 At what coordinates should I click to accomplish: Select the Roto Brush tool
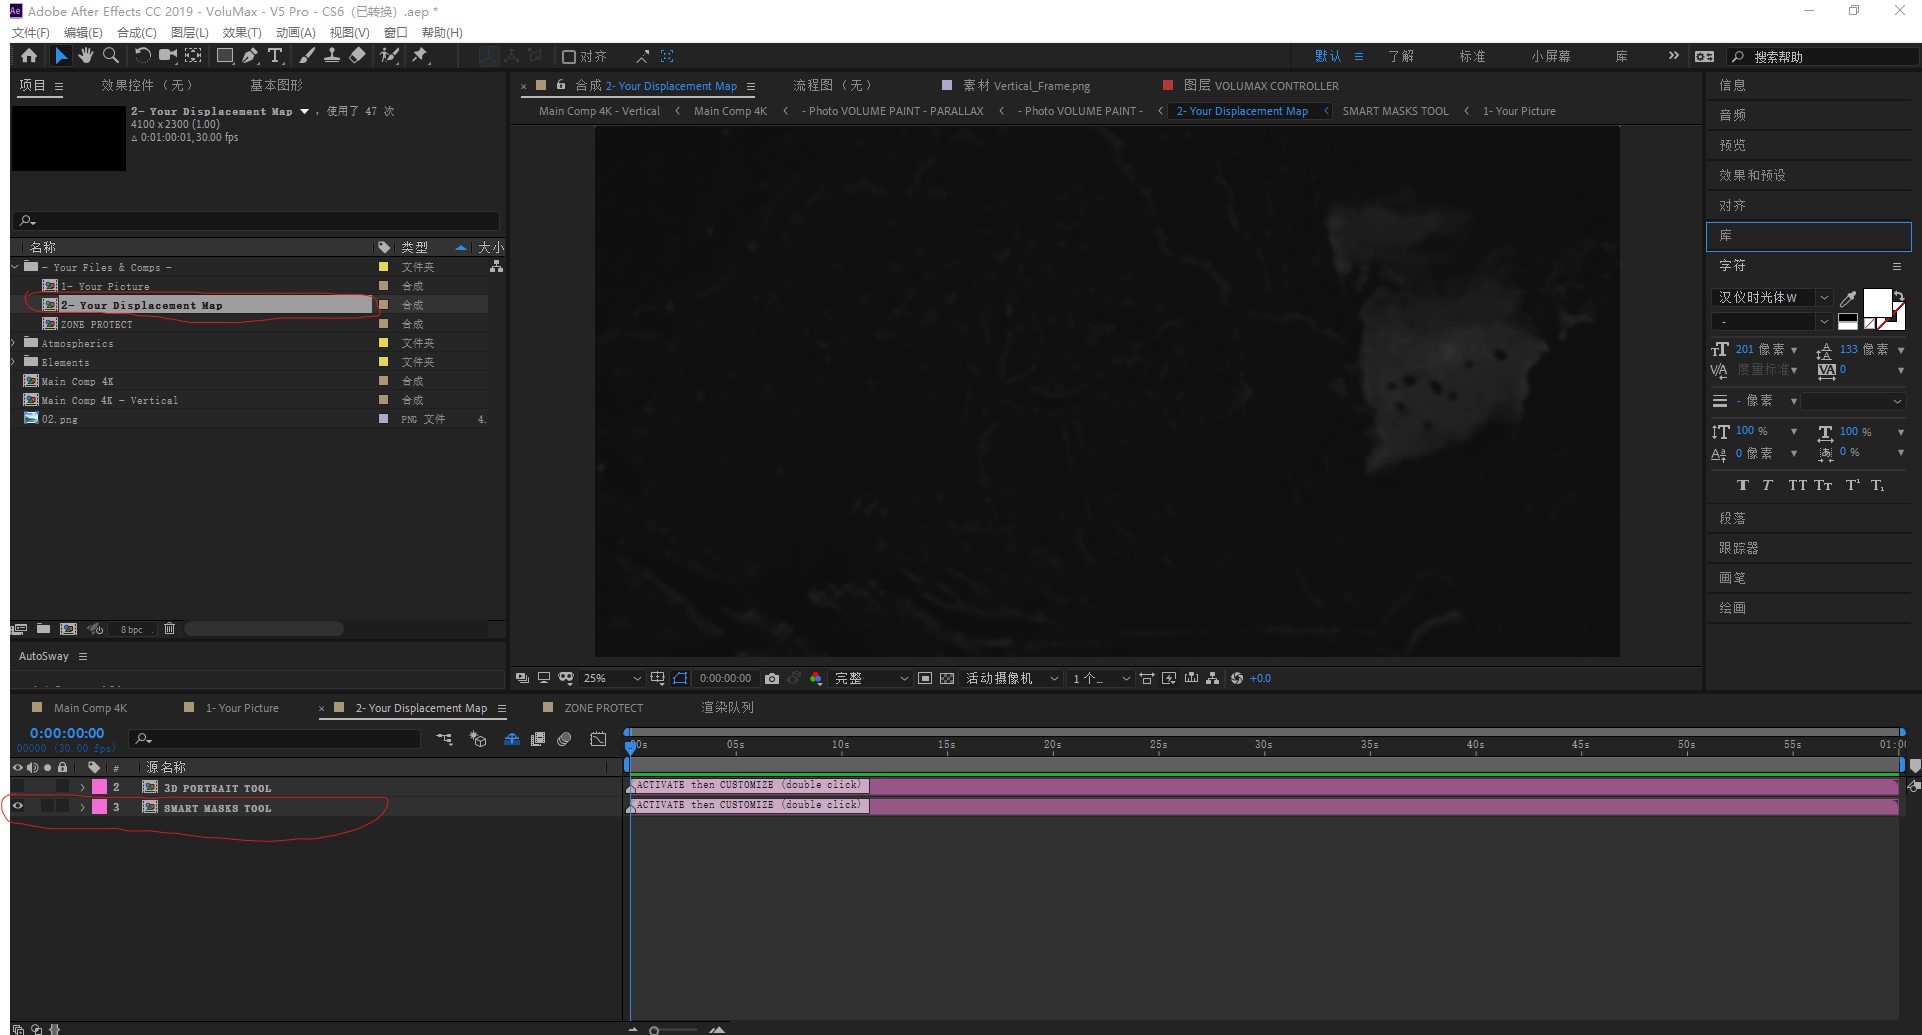[x=389, y=56]
